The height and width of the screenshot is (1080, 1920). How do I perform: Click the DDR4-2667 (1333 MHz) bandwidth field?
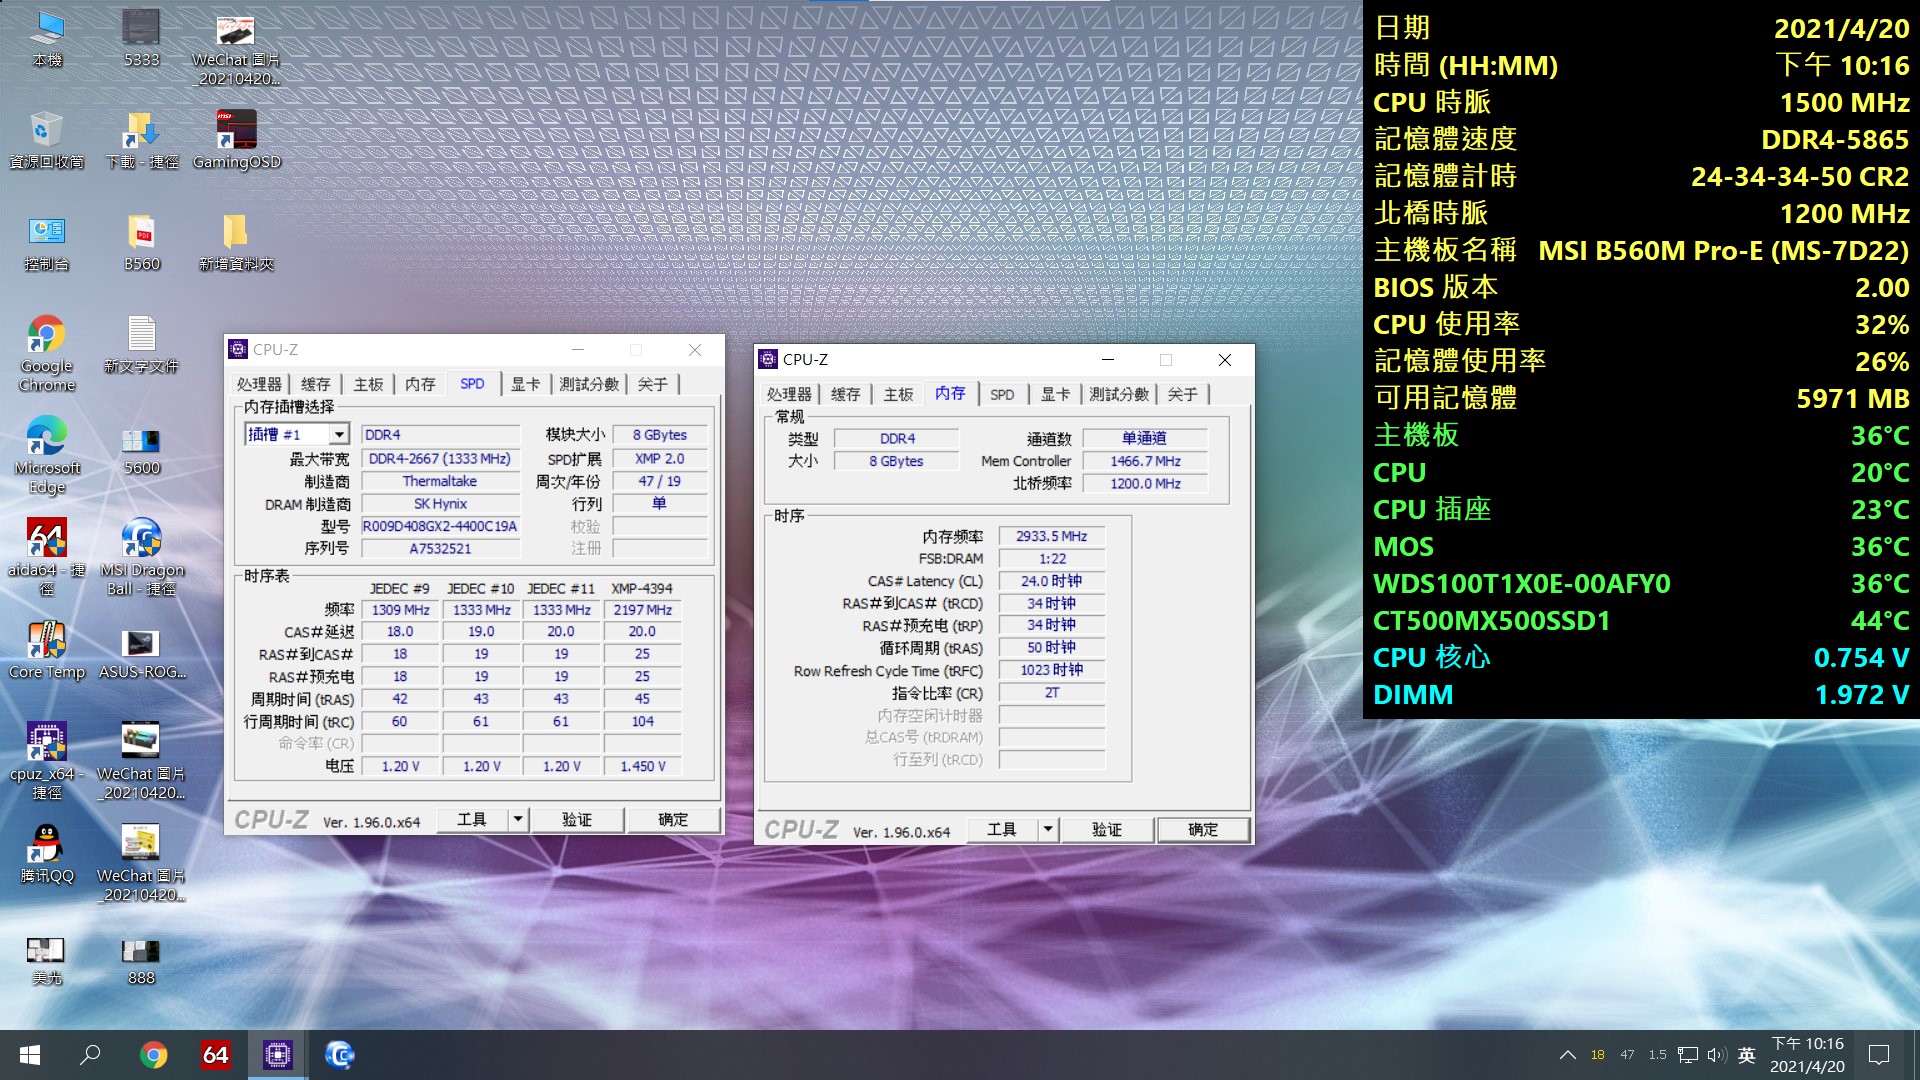(440, 458)
